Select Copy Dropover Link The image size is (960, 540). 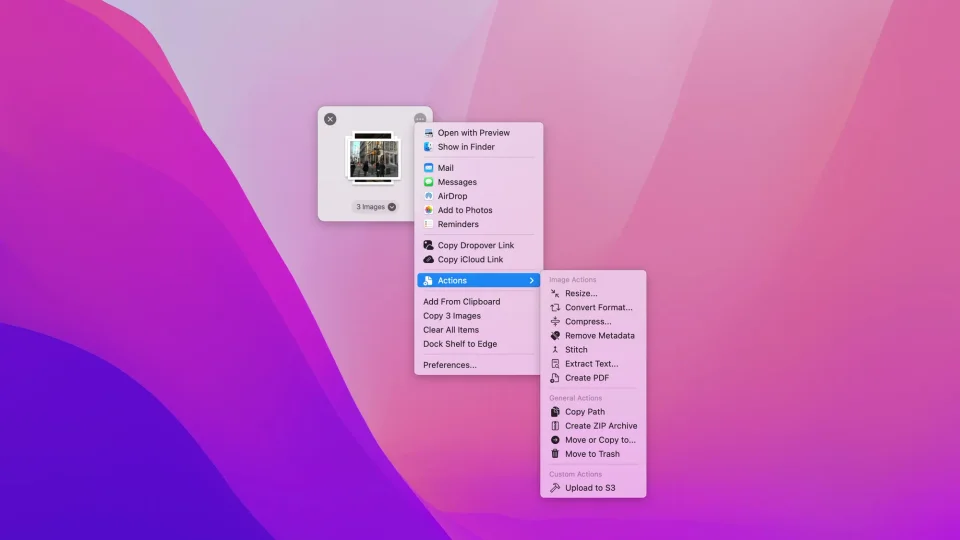[x=476, y=245]
